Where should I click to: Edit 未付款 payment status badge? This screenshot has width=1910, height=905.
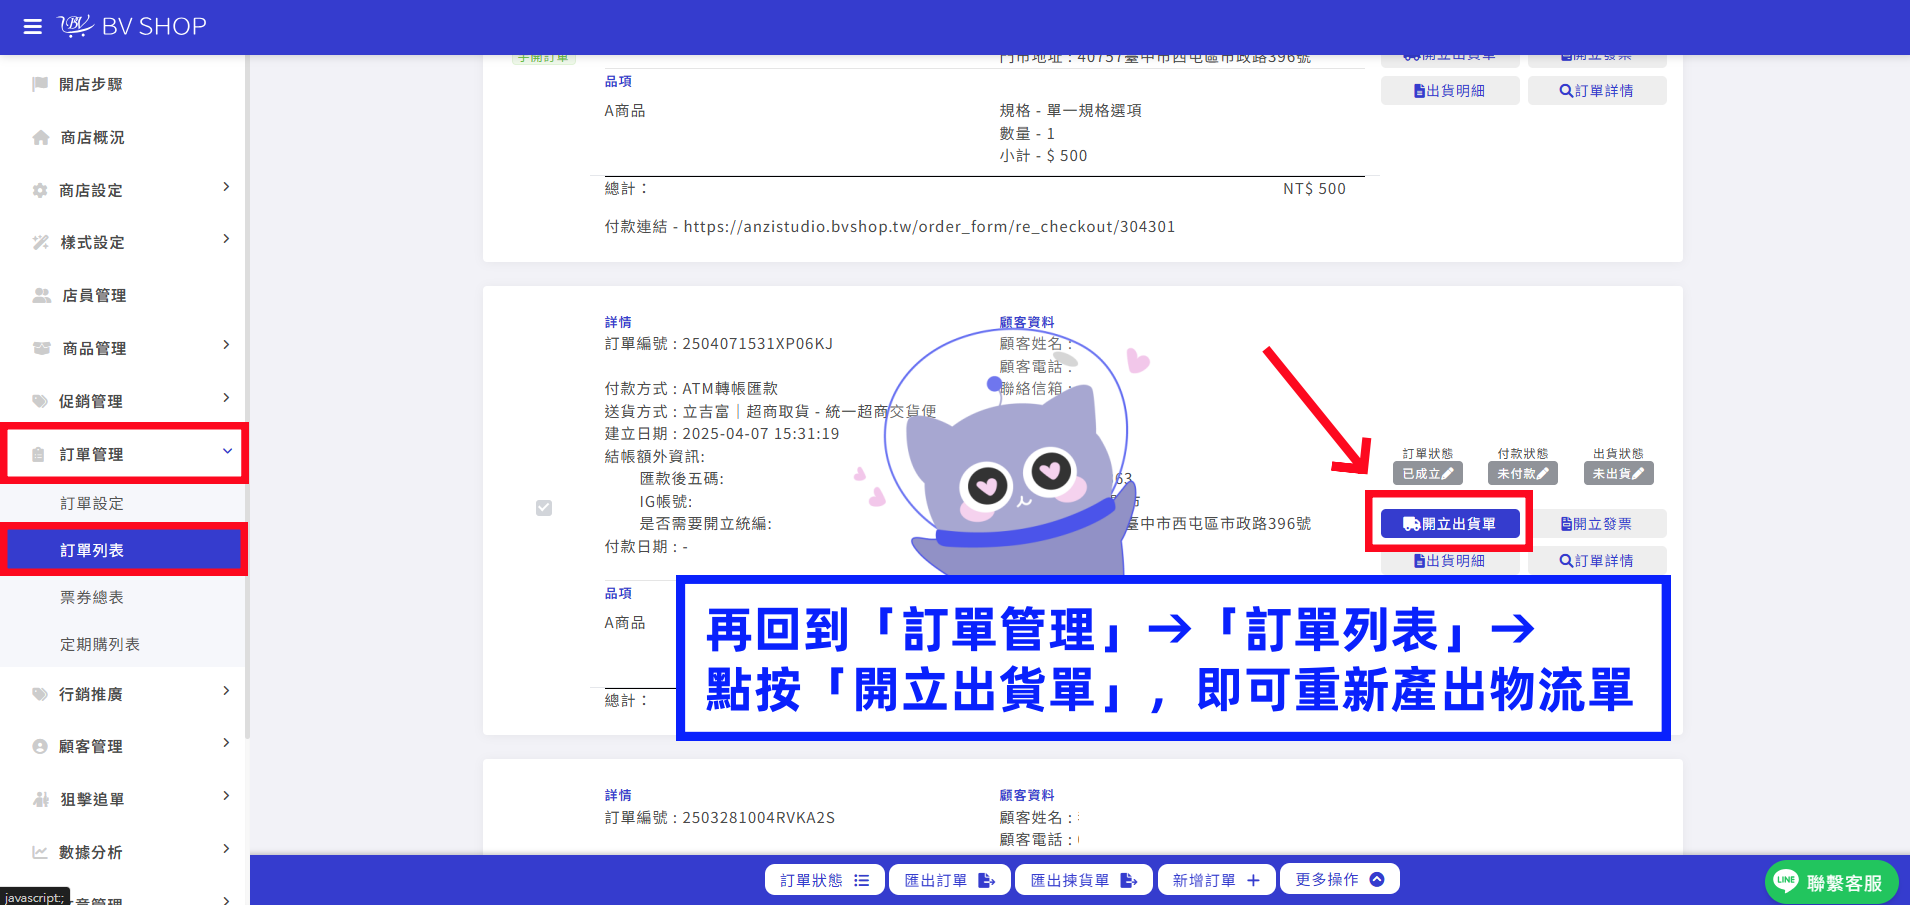click(x=1523, y=474)
